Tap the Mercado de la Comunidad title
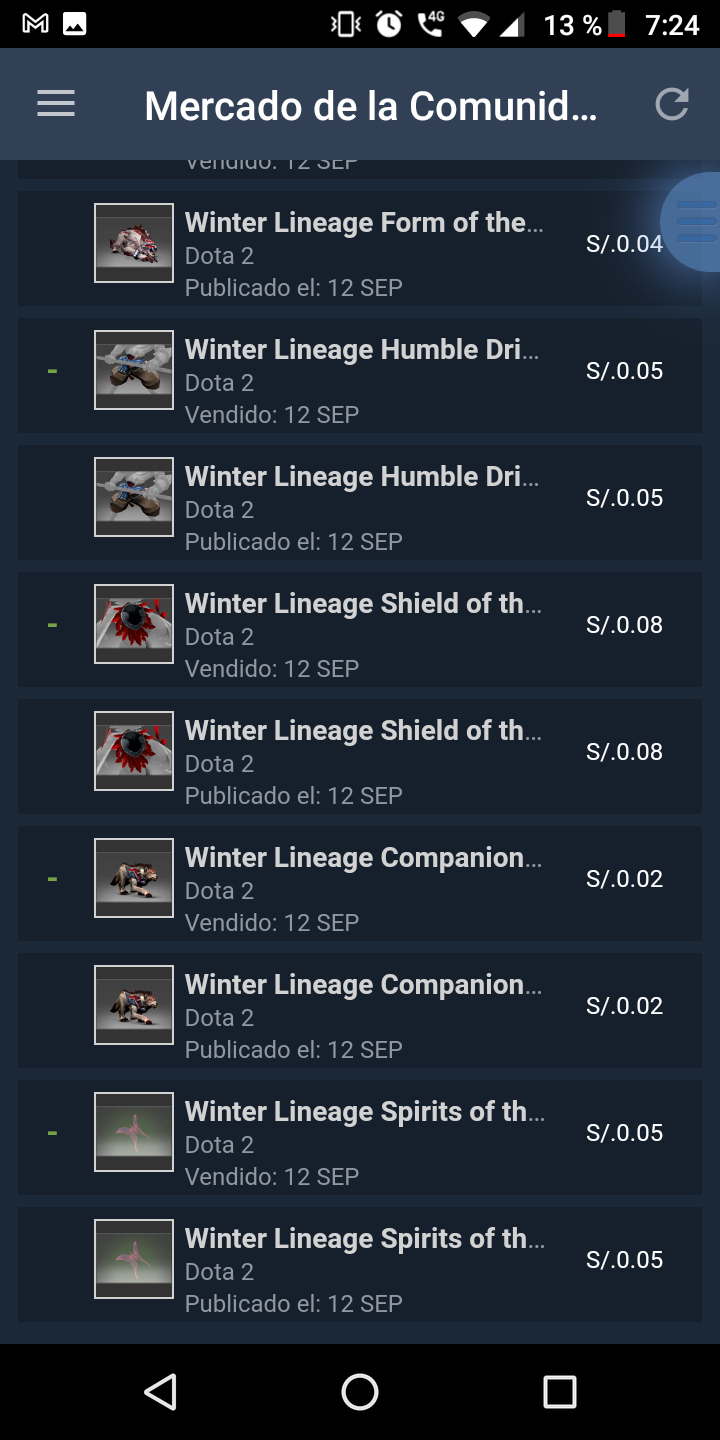This screenshot has width=720, height=1440. coord(371,105)
